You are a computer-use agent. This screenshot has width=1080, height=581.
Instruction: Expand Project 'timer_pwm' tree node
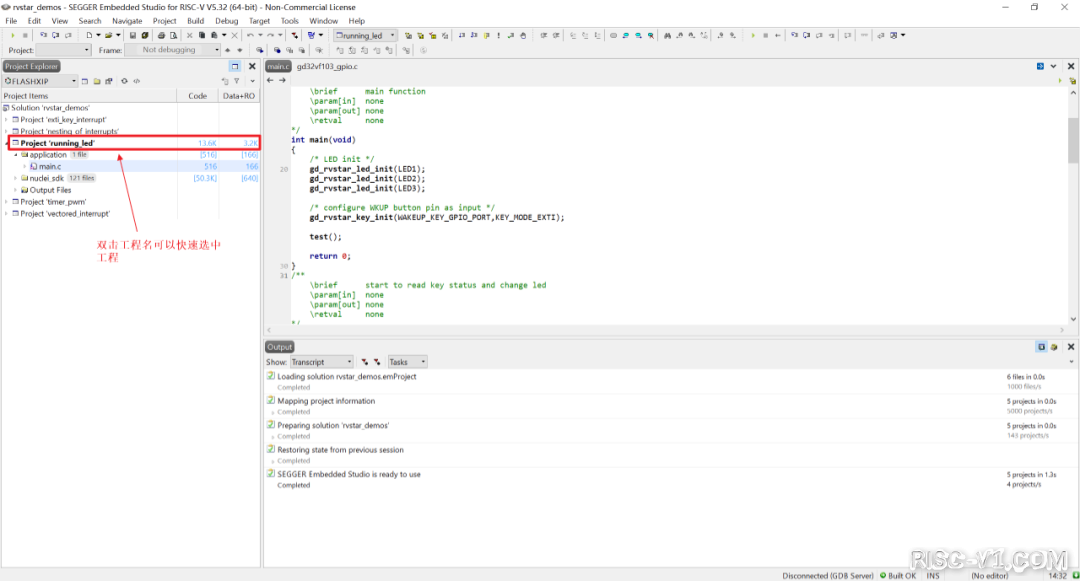coord(7,202)
